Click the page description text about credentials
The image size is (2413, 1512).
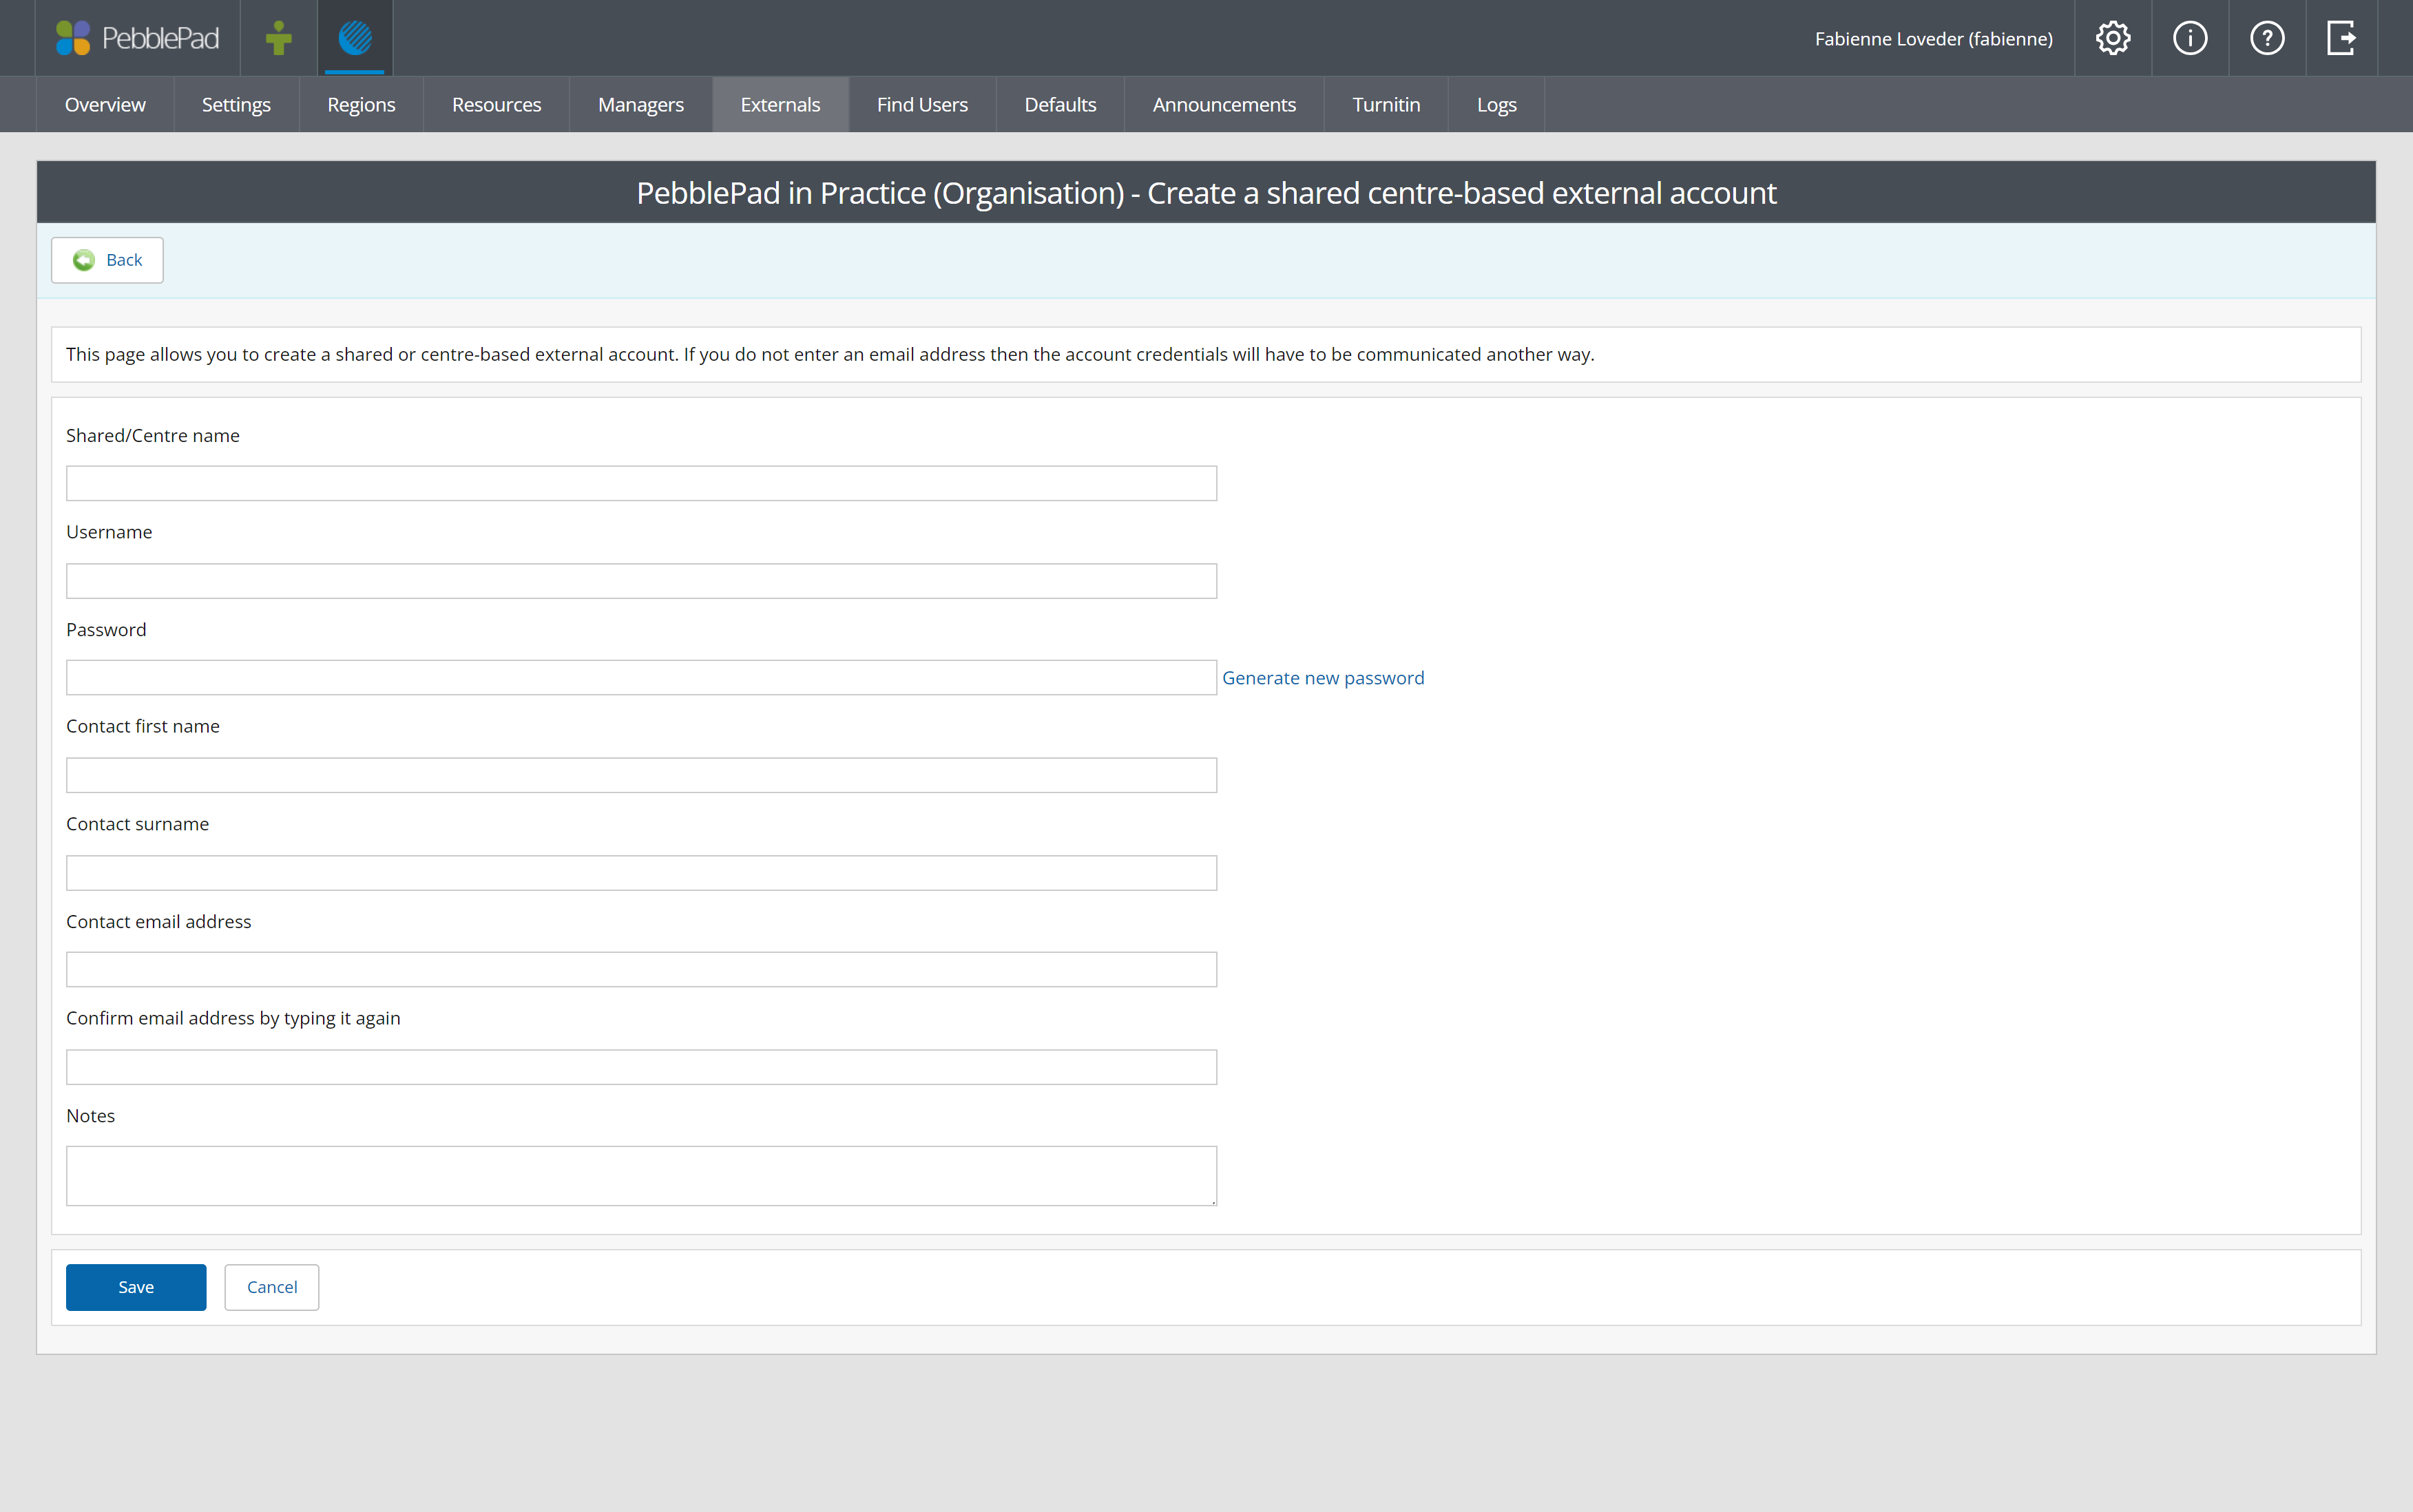[x=830, y=354]
